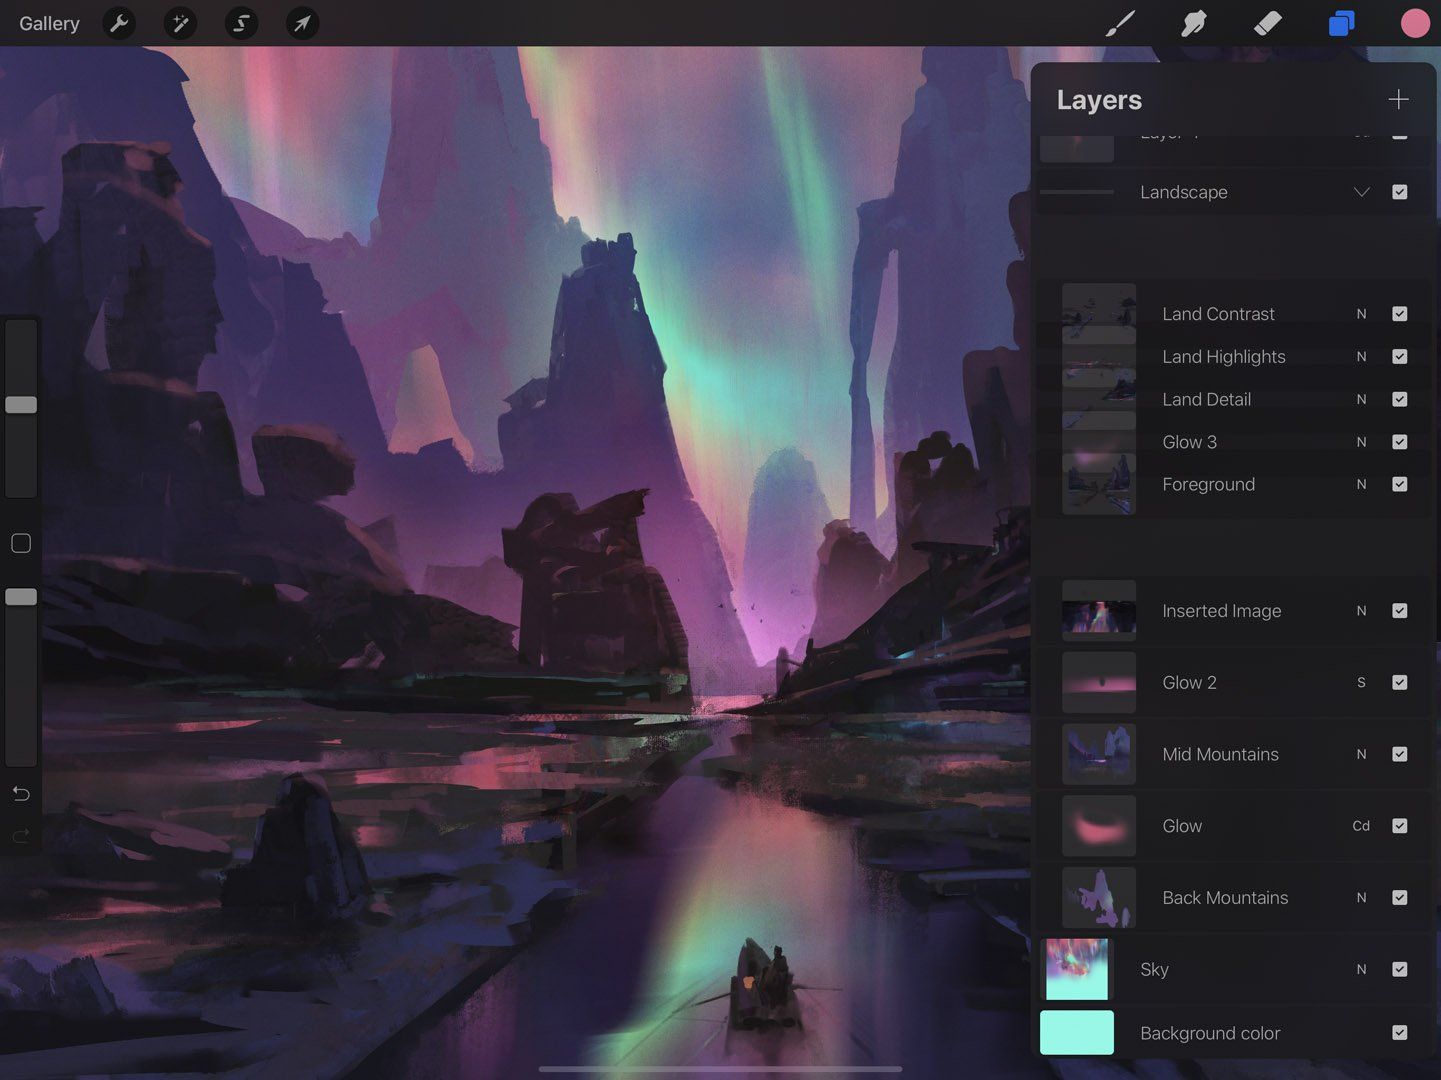Switch to the Smudge tool

coord(1193,23)
